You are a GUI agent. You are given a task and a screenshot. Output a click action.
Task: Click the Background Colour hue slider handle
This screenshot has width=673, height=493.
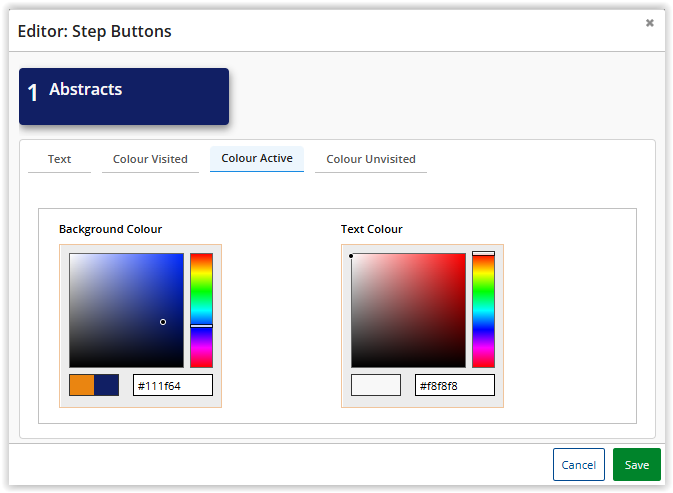click(201, 325)
